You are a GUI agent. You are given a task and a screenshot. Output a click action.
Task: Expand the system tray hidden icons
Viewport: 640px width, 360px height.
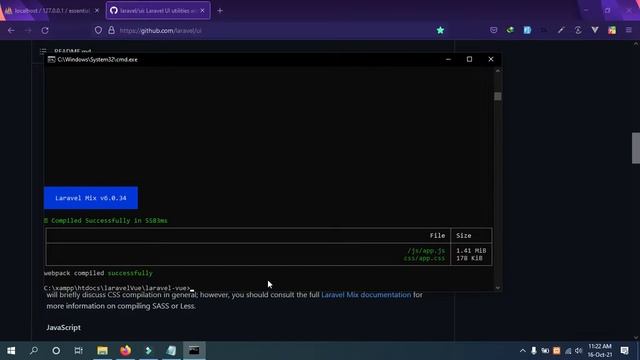(x=522, y=351)
